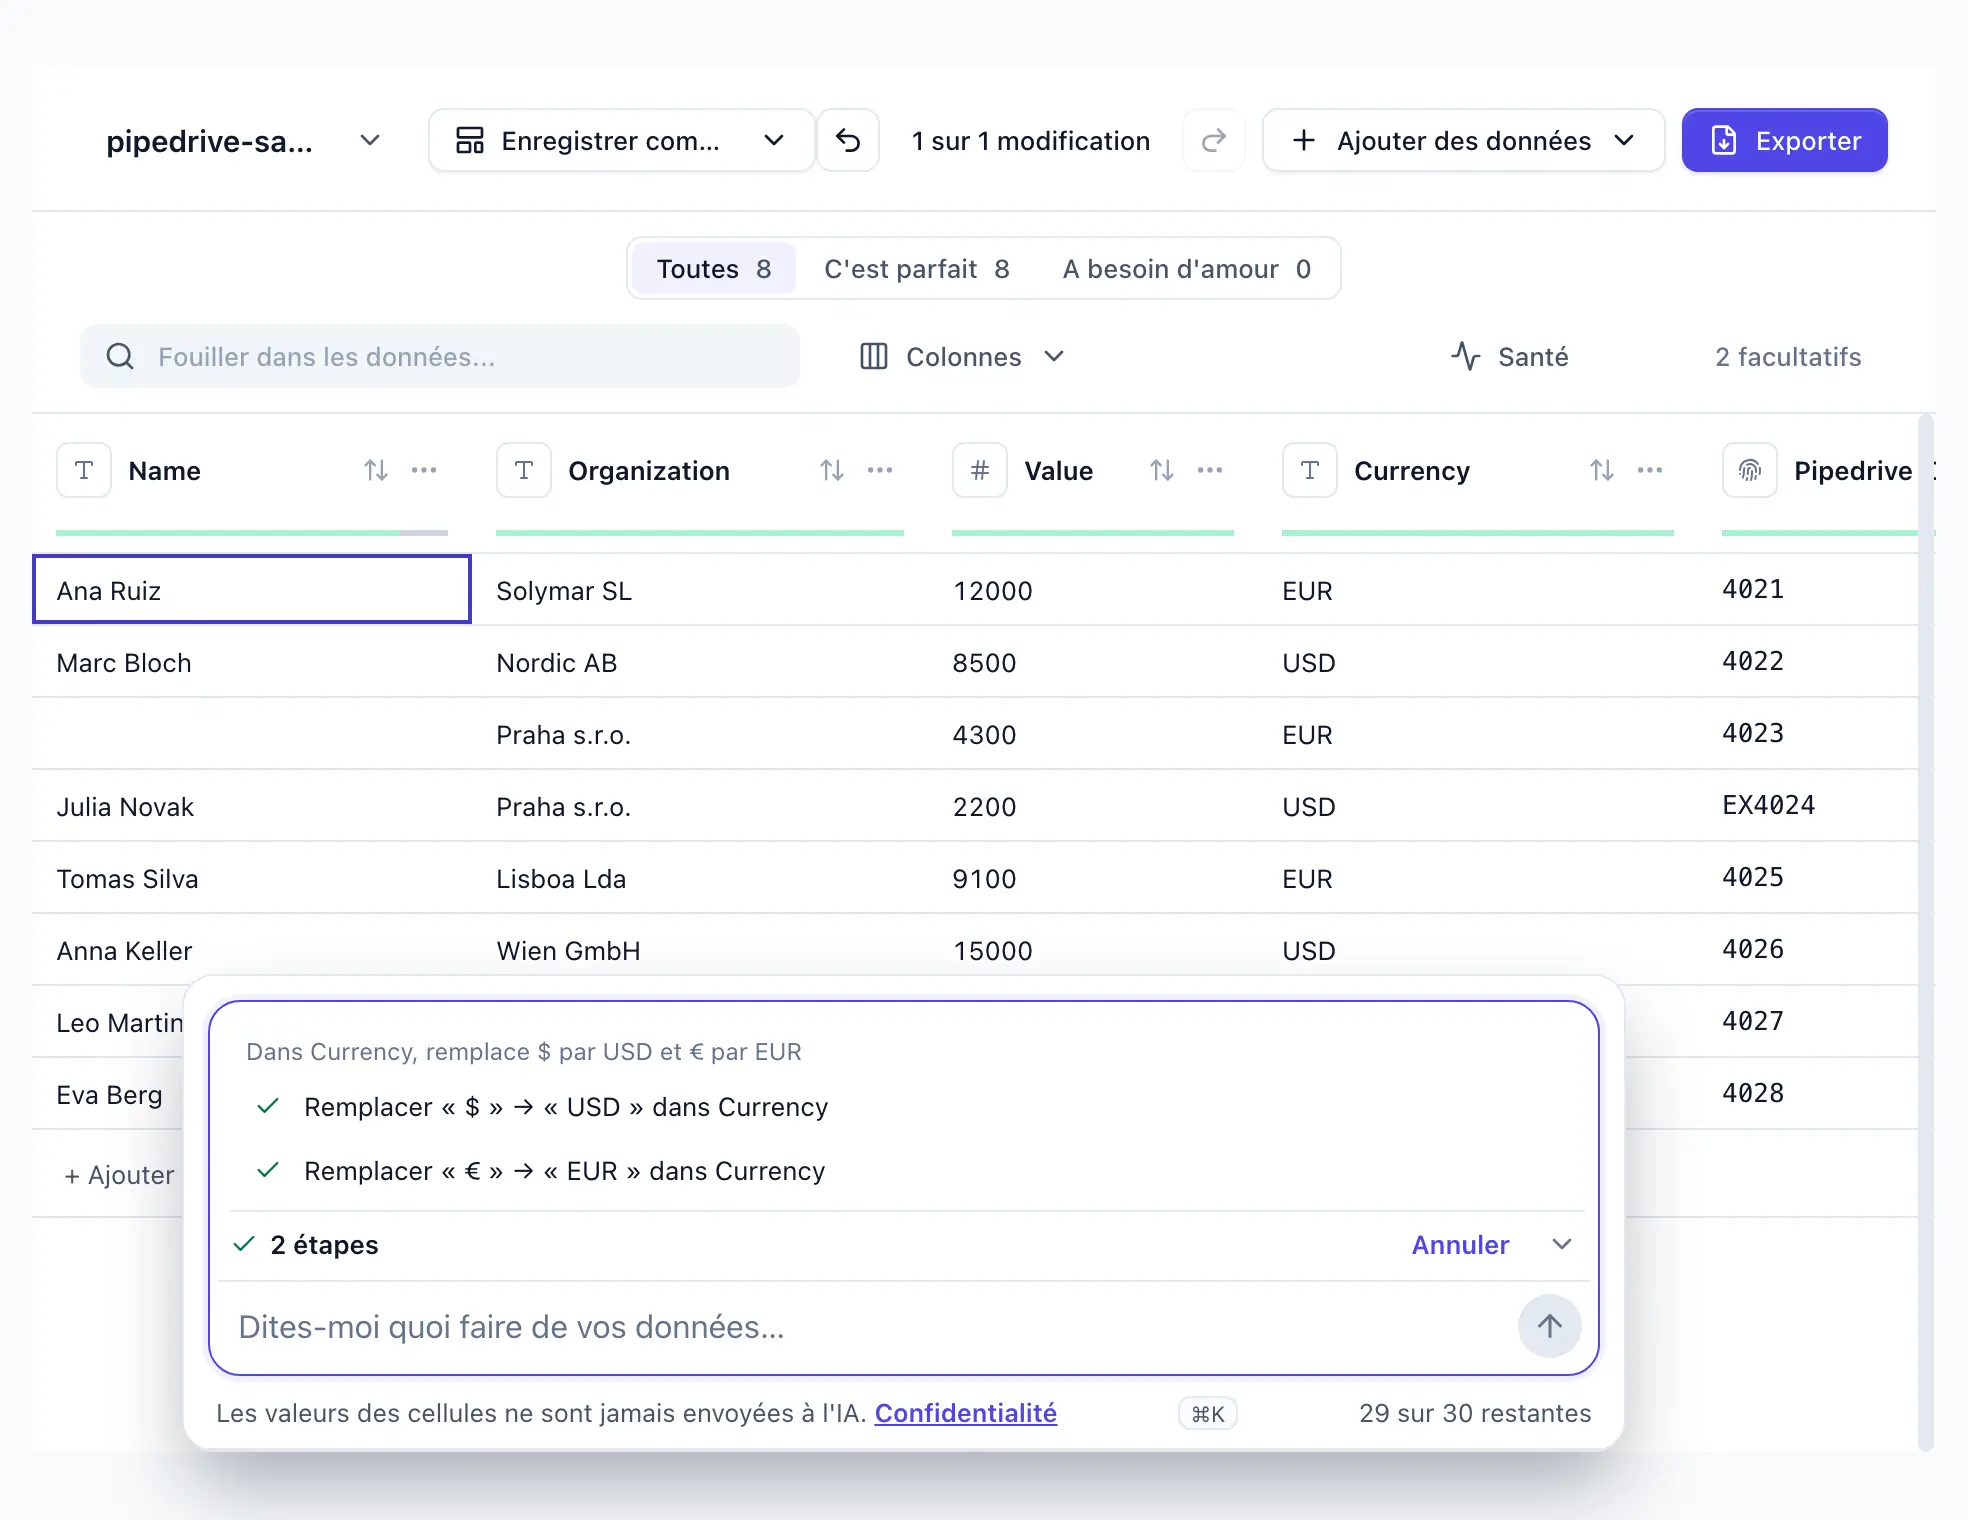
Task: Click + Ajouter row button
Action: (x=119, y=1175)
